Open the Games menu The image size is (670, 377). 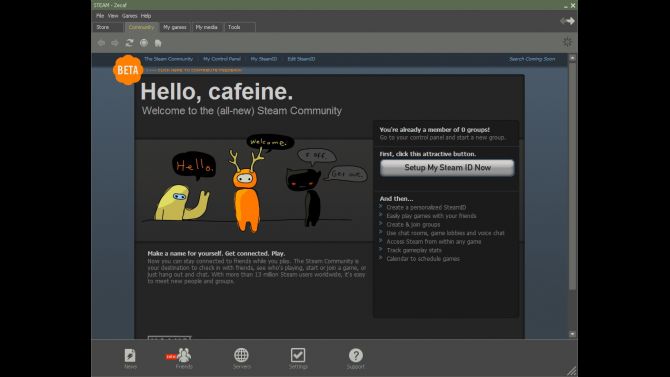point(129,16)
